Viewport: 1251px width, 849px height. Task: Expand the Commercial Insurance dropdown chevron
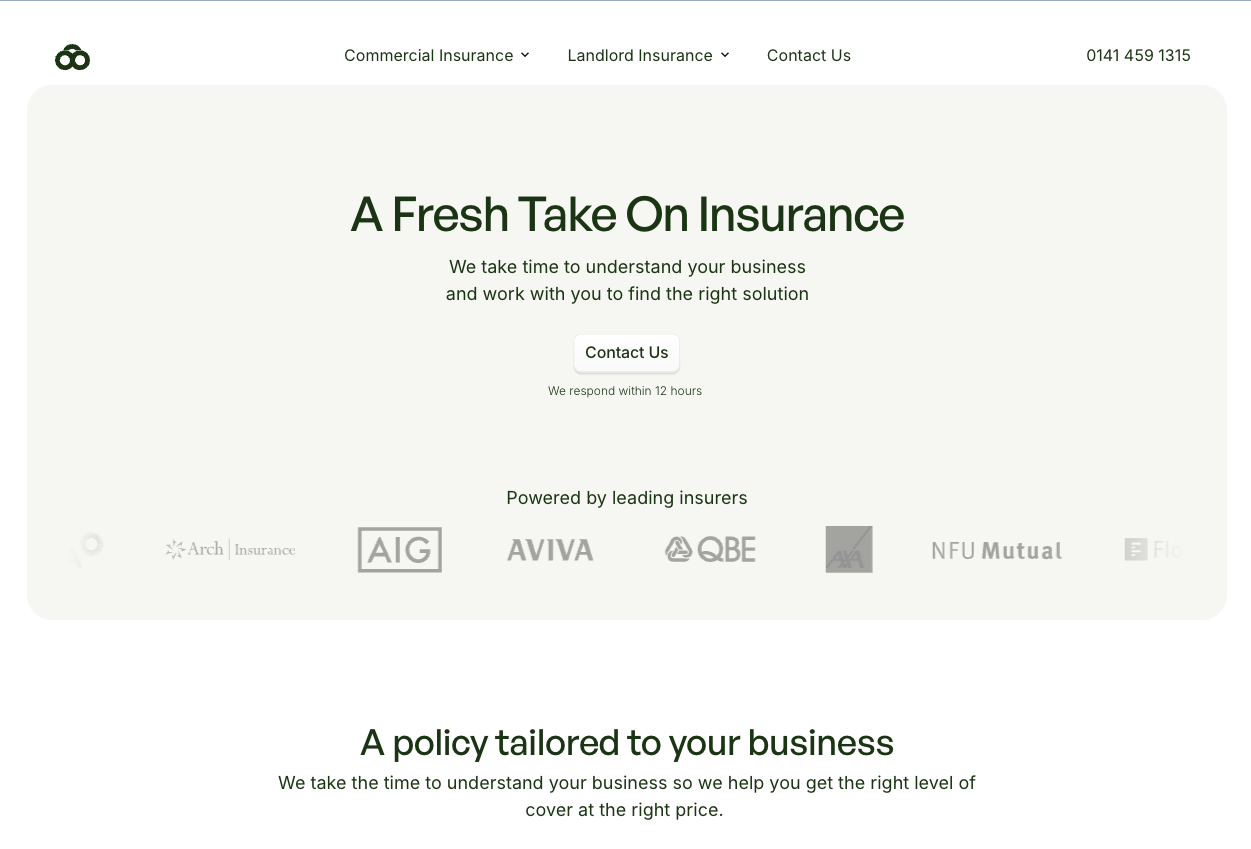[525, 55]
